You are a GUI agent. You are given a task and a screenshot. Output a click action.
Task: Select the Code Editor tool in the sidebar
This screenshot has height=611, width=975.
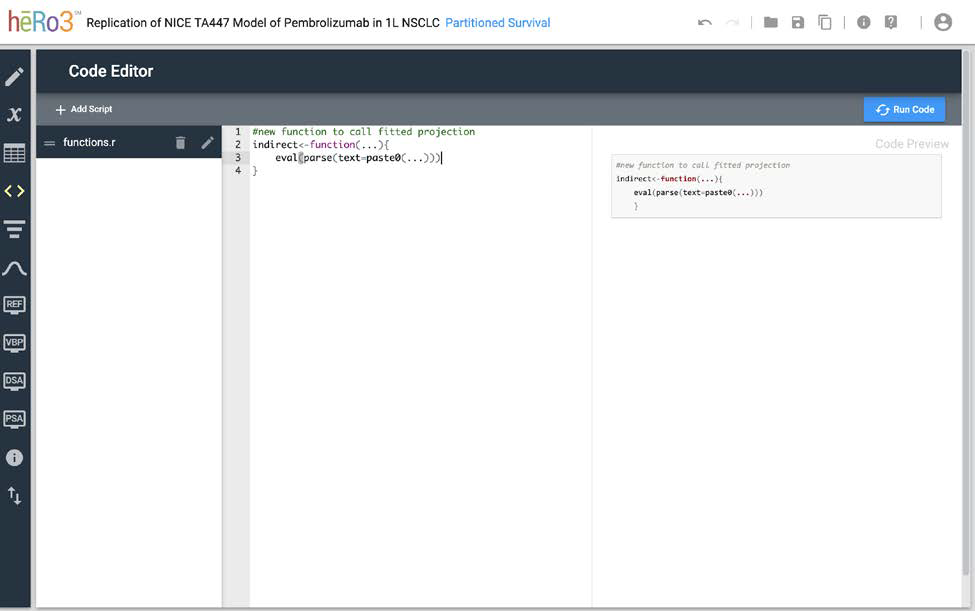[x=14, y=190]
